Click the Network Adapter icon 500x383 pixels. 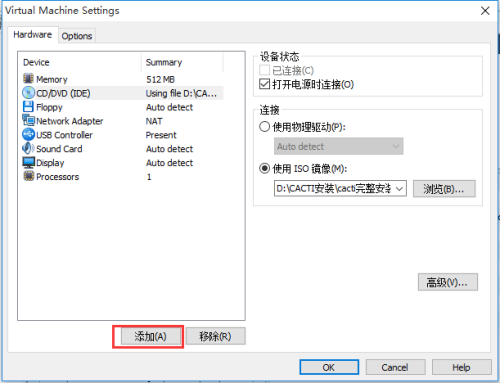pos(28,120)
